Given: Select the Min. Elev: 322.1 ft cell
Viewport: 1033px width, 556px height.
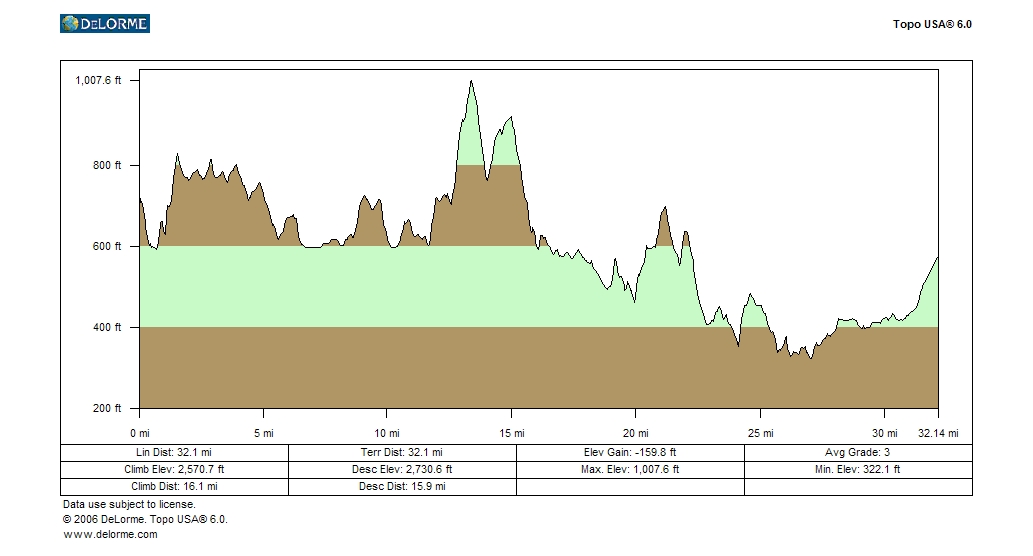Looking at the screenshot, I should coord(858,469).
